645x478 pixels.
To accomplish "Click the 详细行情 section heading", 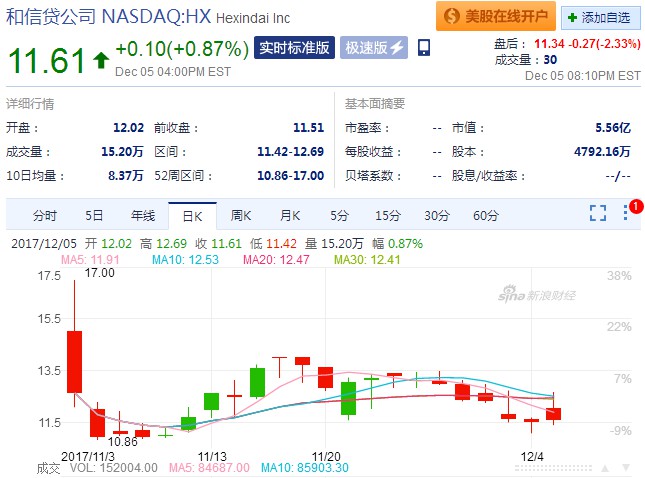I will tap(30, 104).
